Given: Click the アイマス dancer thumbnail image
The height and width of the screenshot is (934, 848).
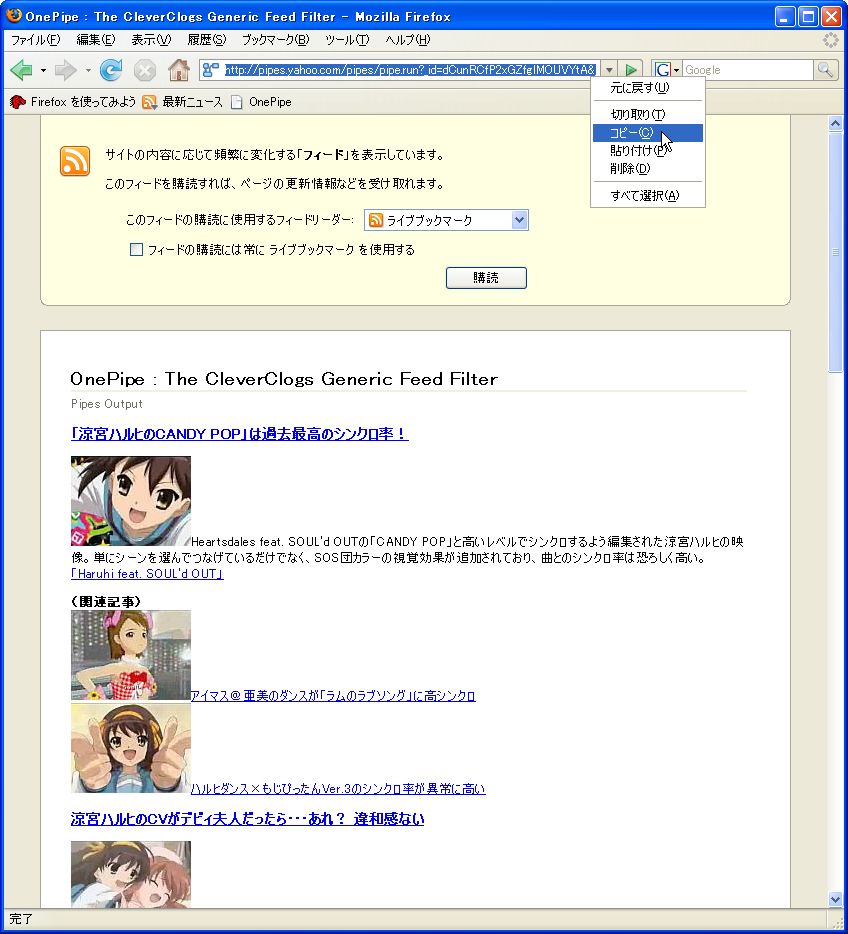Looking at the screenshot, I should click(x=131, y=655).
